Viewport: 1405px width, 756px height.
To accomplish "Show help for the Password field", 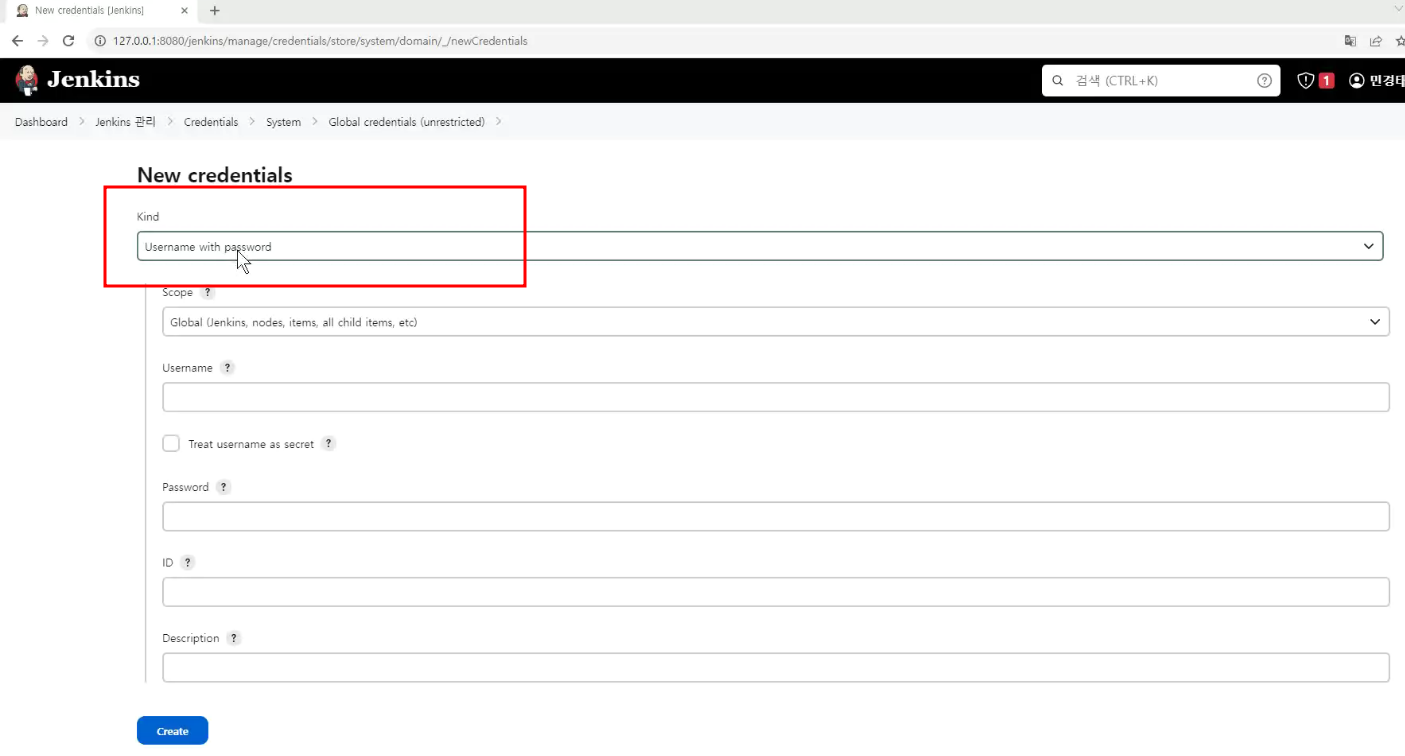I will 224,487.
